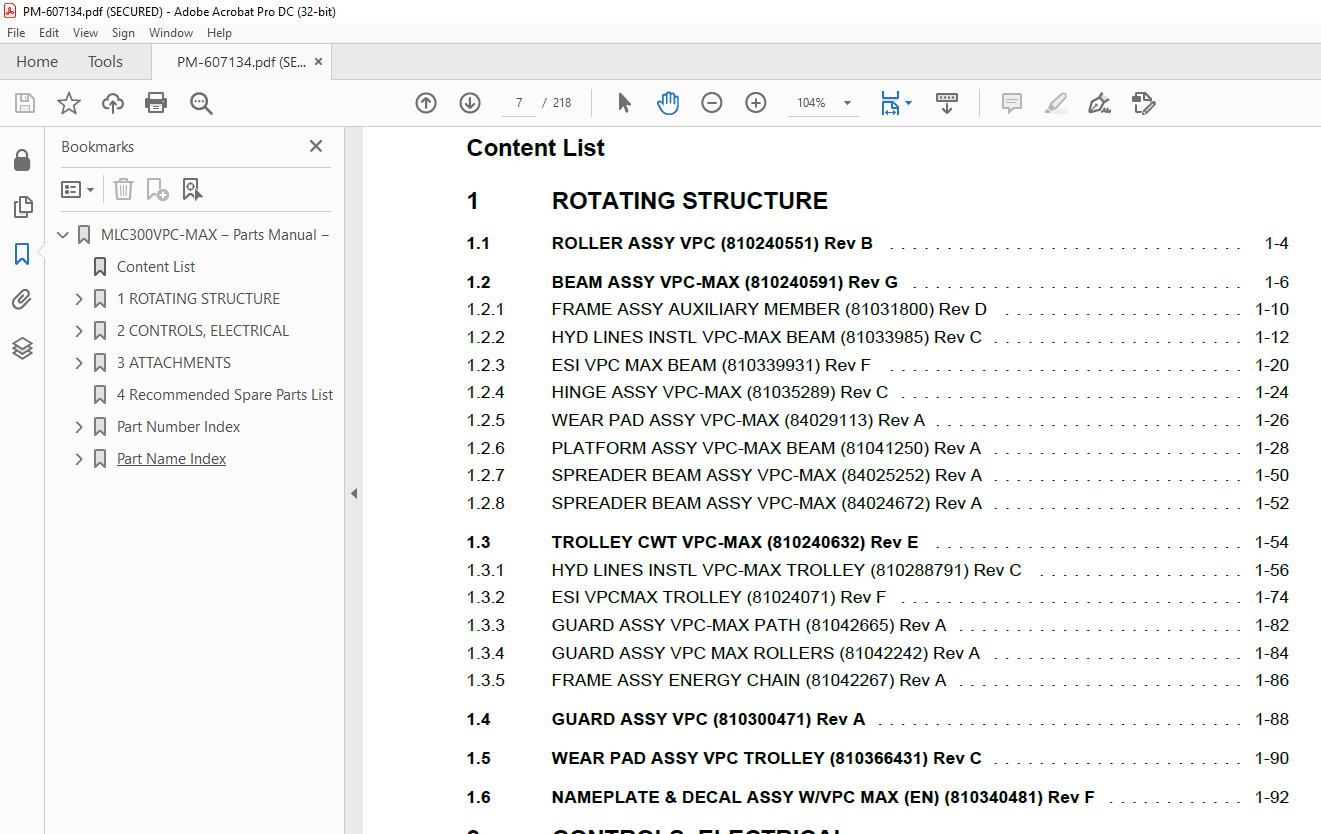
Task: Click the stamp tool icon
Action: click(1144, 103)
